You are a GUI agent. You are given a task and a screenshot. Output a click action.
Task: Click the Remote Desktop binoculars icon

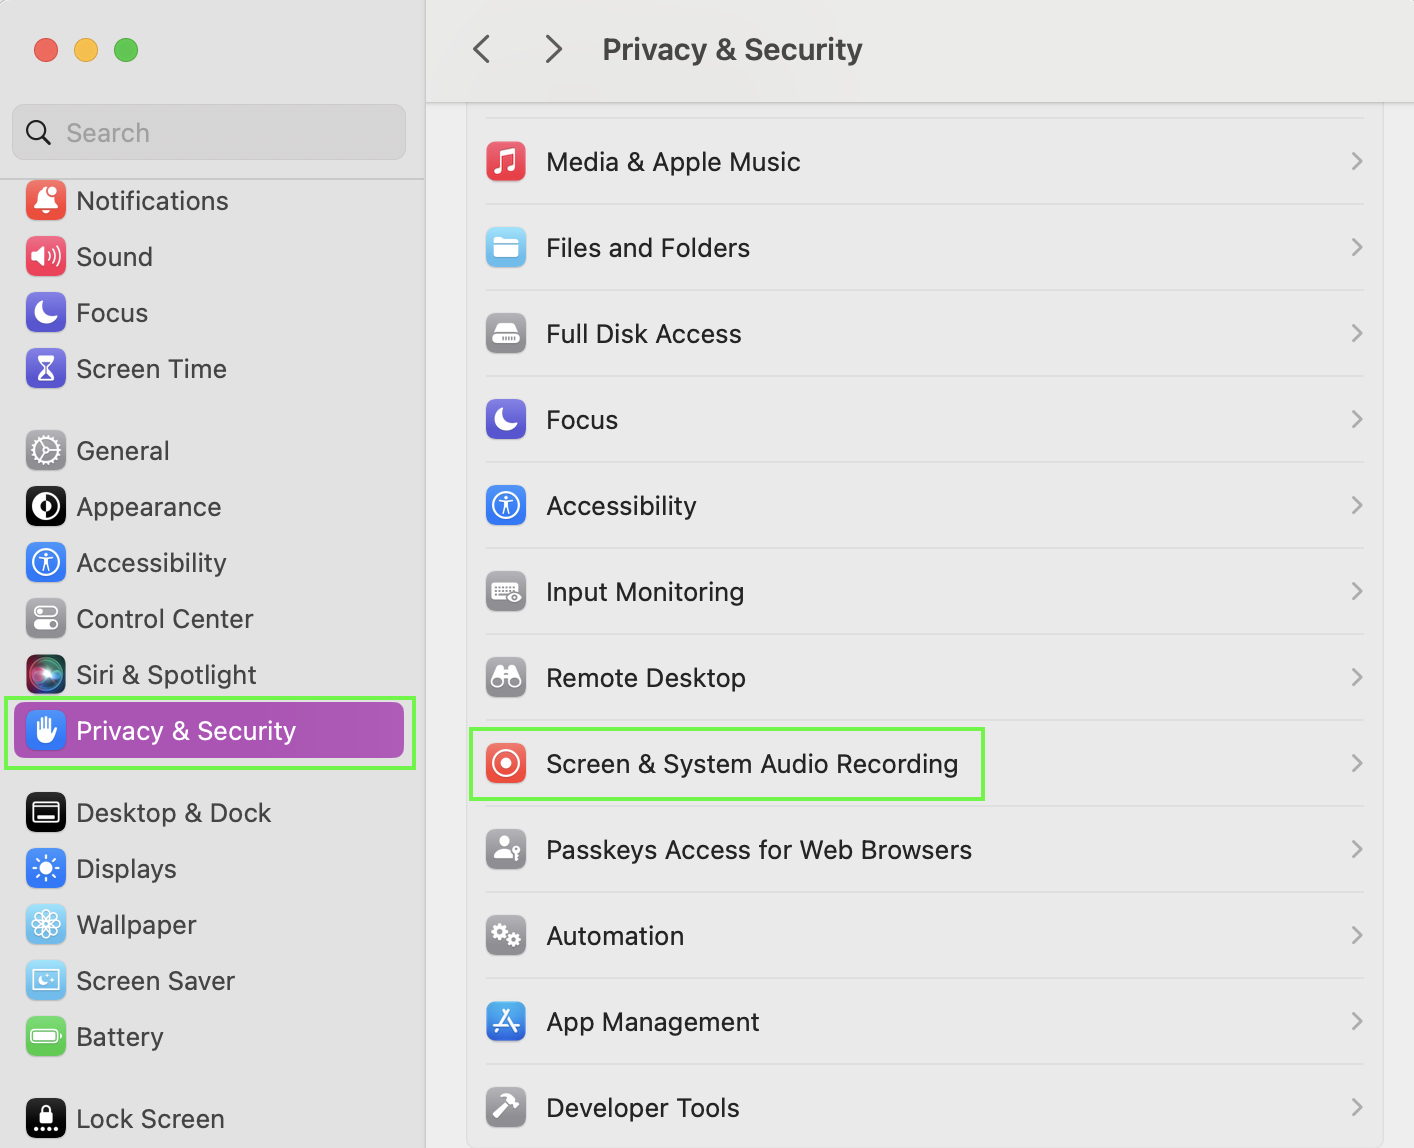506,678
